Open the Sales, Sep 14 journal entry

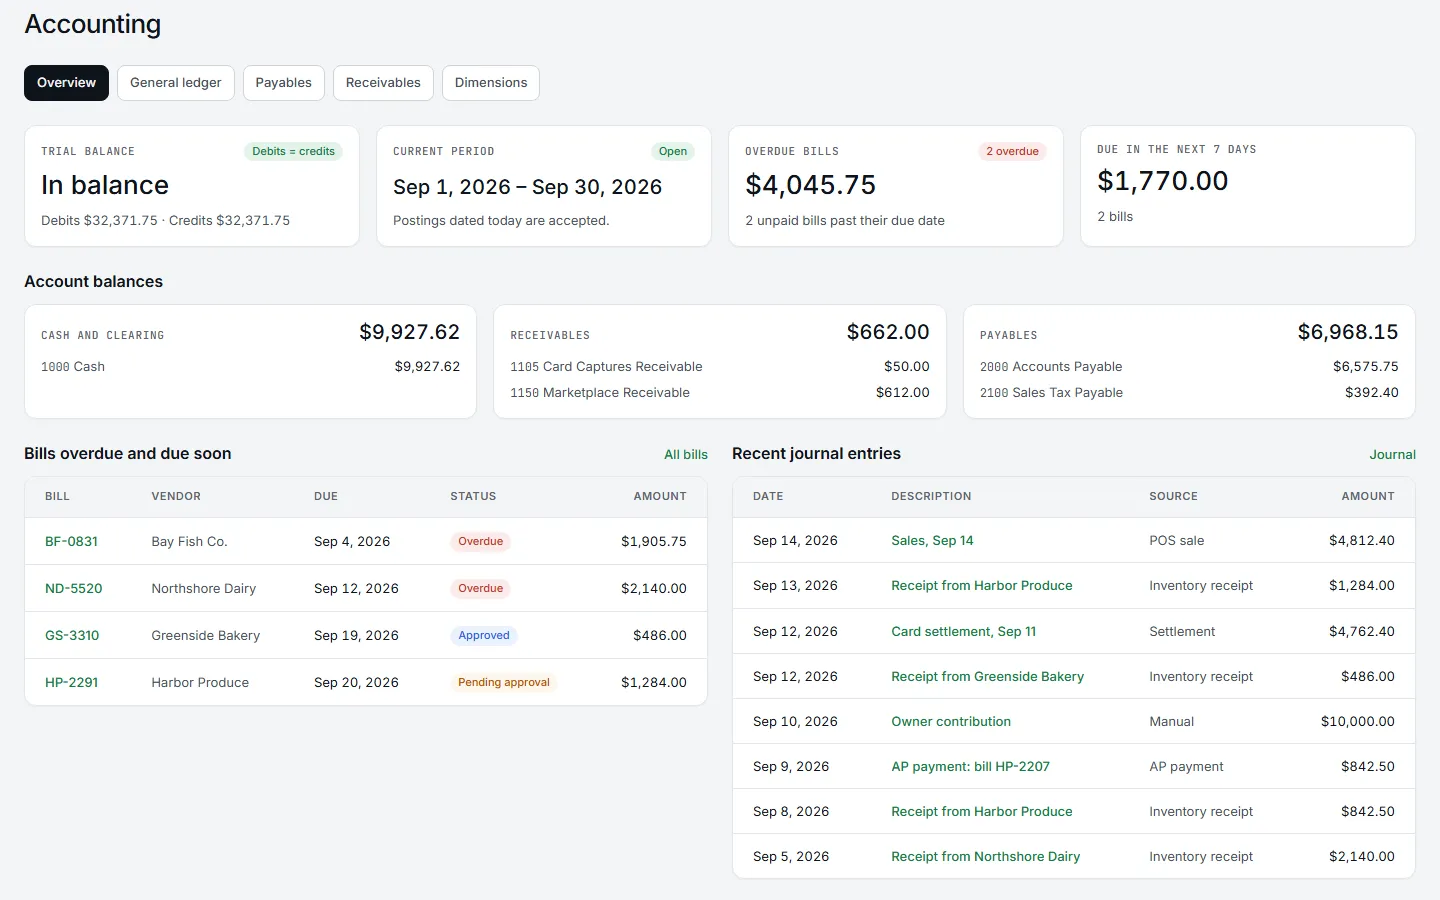[932, 540]
